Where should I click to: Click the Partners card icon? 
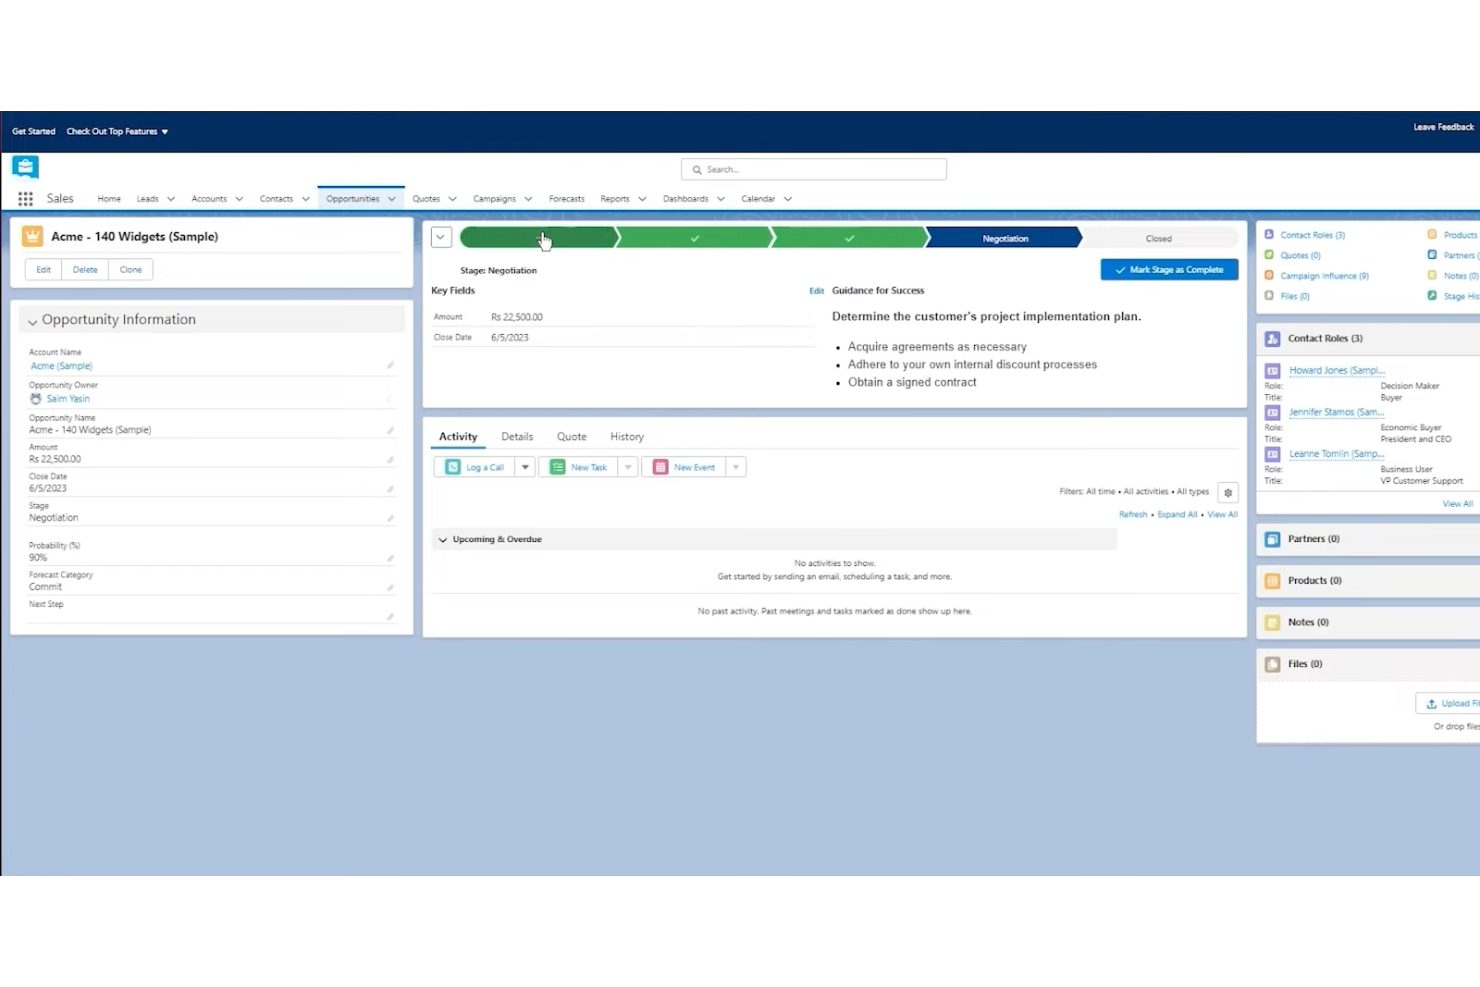[1272, 539]
